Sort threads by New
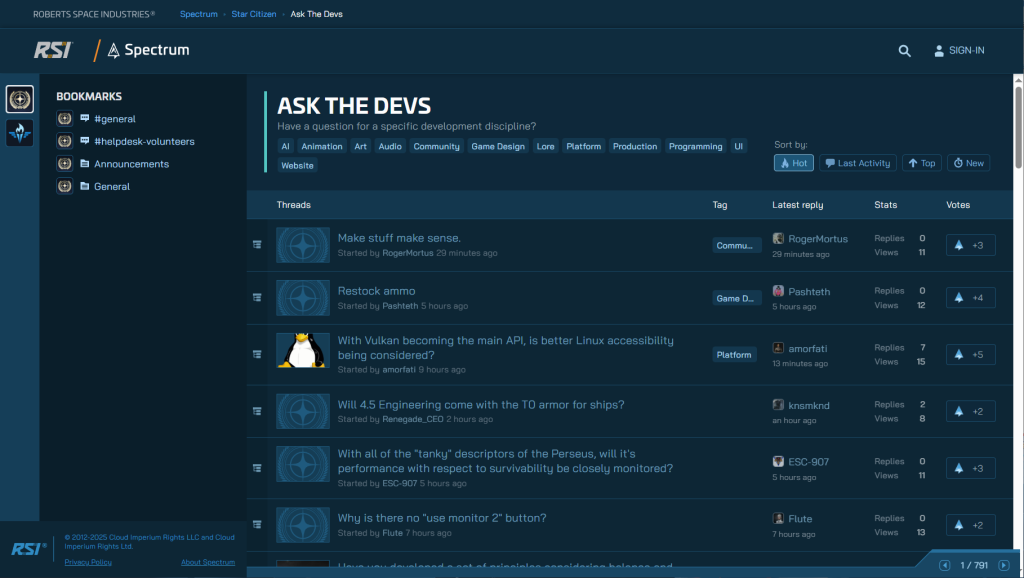Image resolution: width=1024 pixels, height=578 pixels. (967, 163)
